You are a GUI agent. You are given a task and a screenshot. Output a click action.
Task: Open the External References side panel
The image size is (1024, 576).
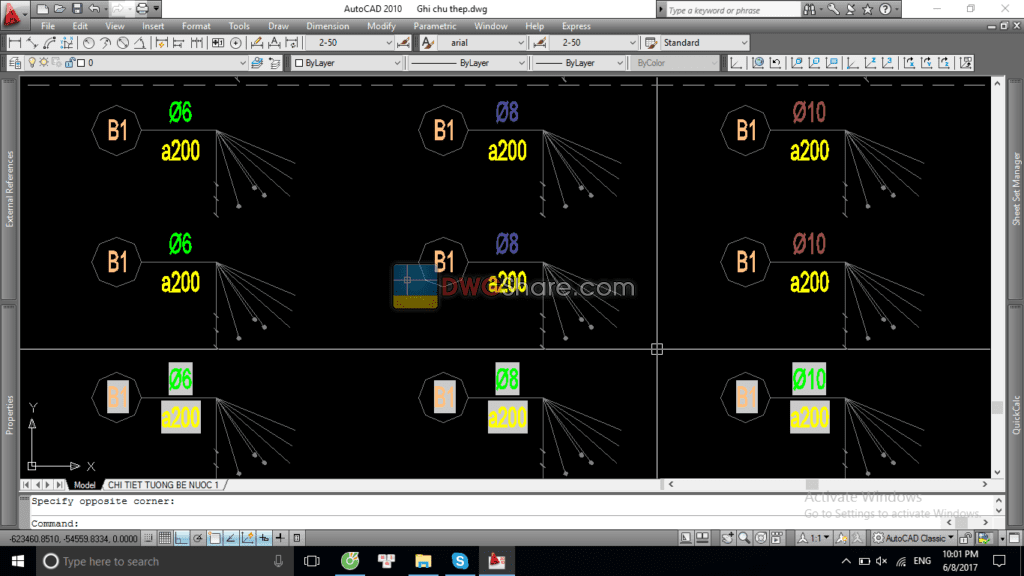pos(10,189)
